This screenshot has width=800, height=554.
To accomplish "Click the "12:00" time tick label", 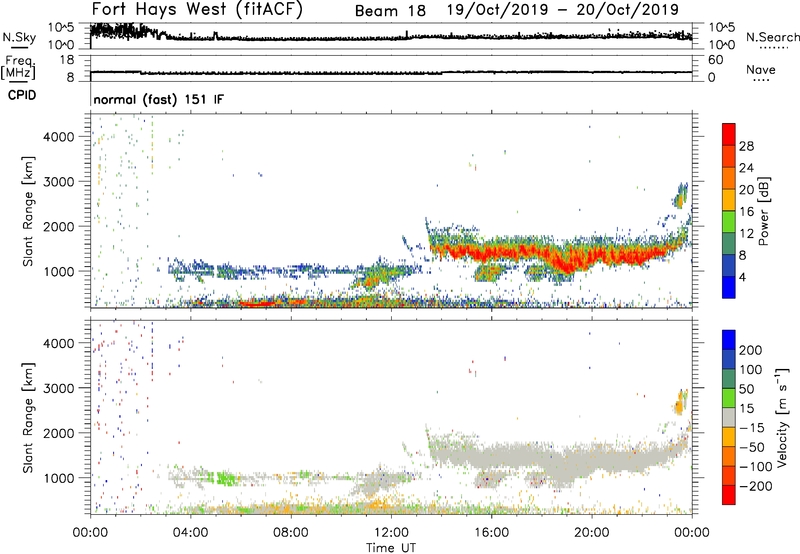I will point(391,533).
